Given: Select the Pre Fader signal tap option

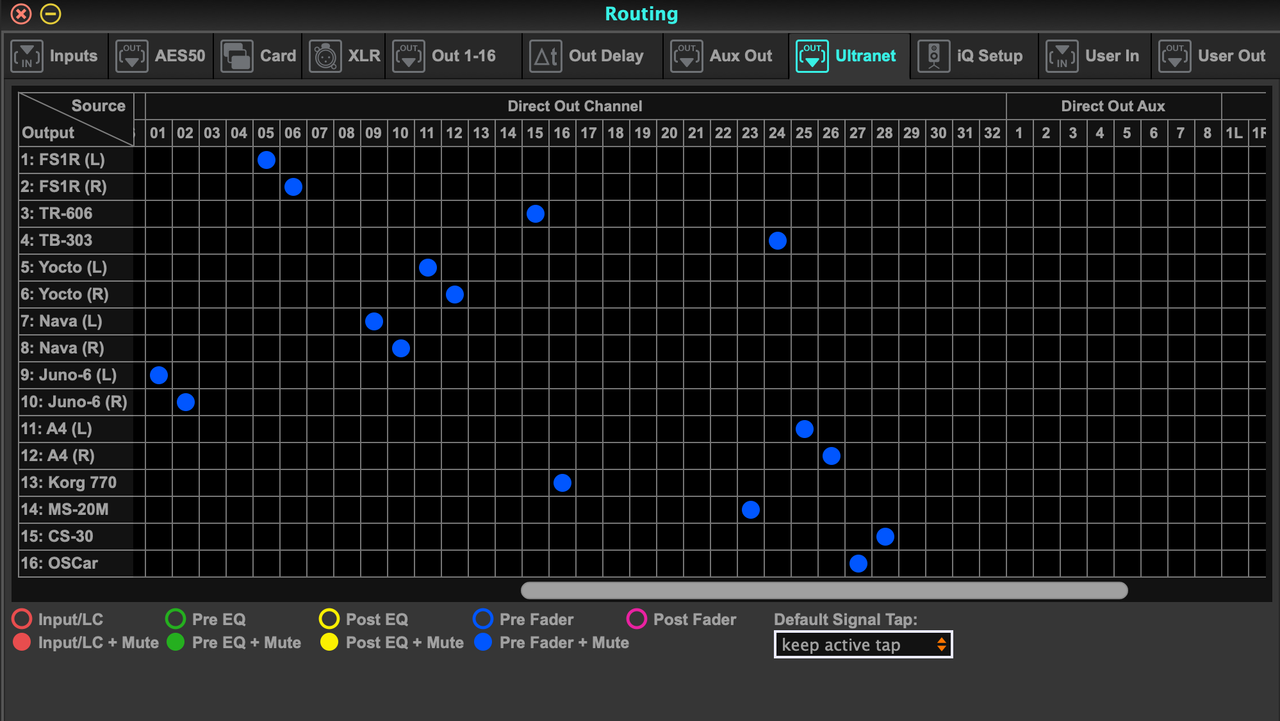Looking at the screenshot, I should pyautogui.click(x=483, y=619).
